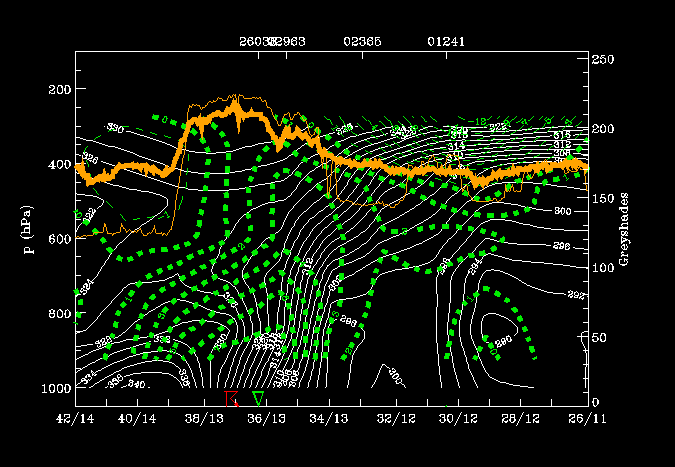Click the 50 value on the Greyshades axis
Image resolution: width=675 pixels, height=467 pixels.
[600, 338]
